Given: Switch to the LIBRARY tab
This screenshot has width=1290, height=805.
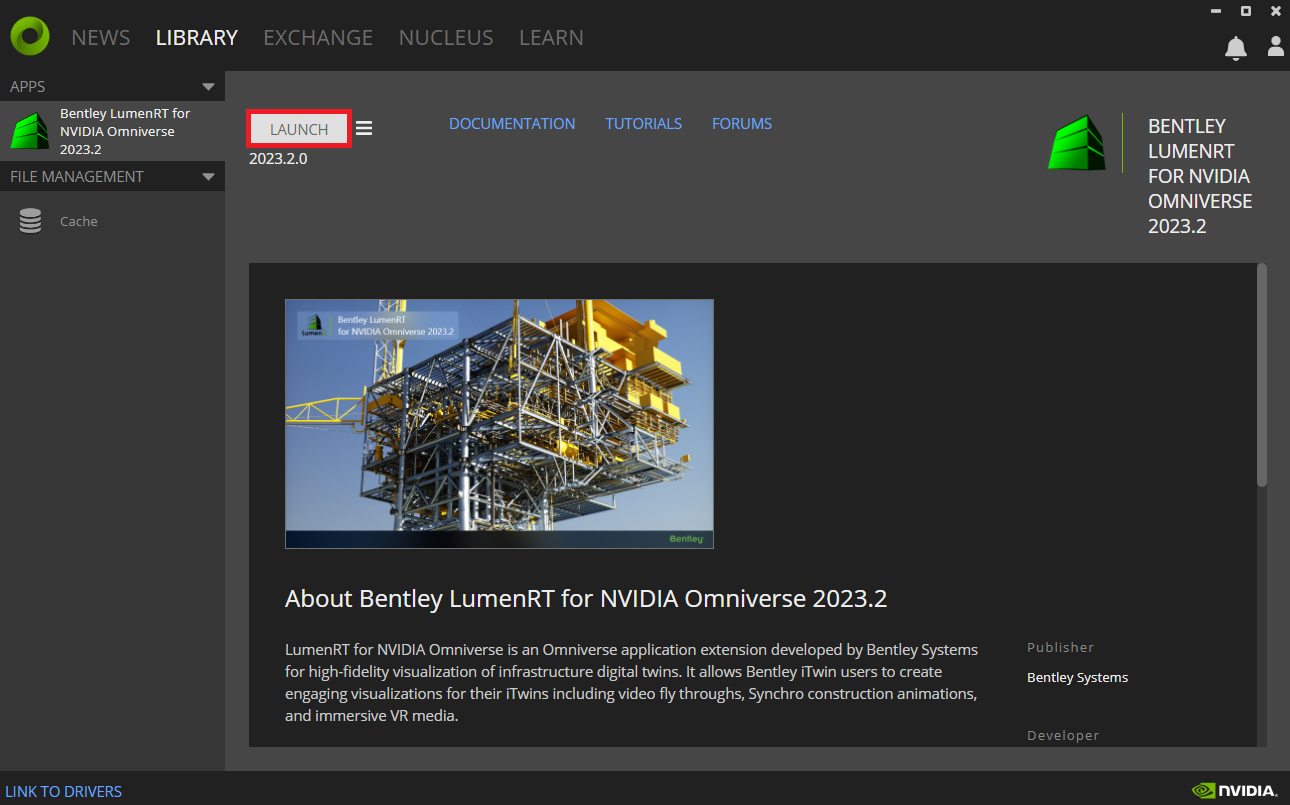Looking at the screenshot, I should 197,37.
